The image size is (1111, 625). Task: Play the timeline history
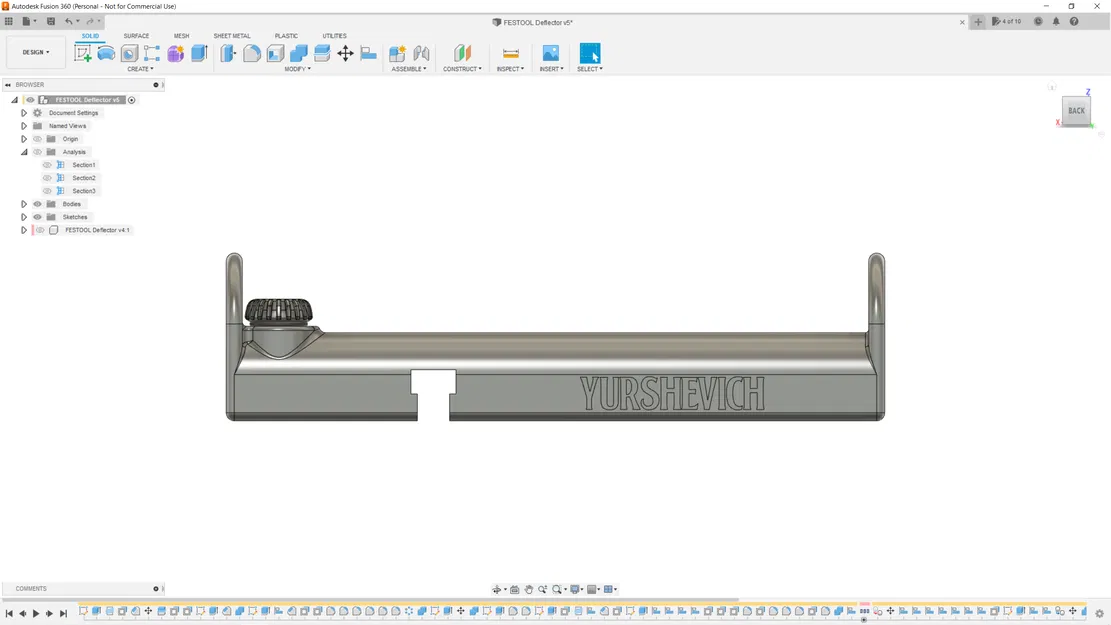point(35,614)
